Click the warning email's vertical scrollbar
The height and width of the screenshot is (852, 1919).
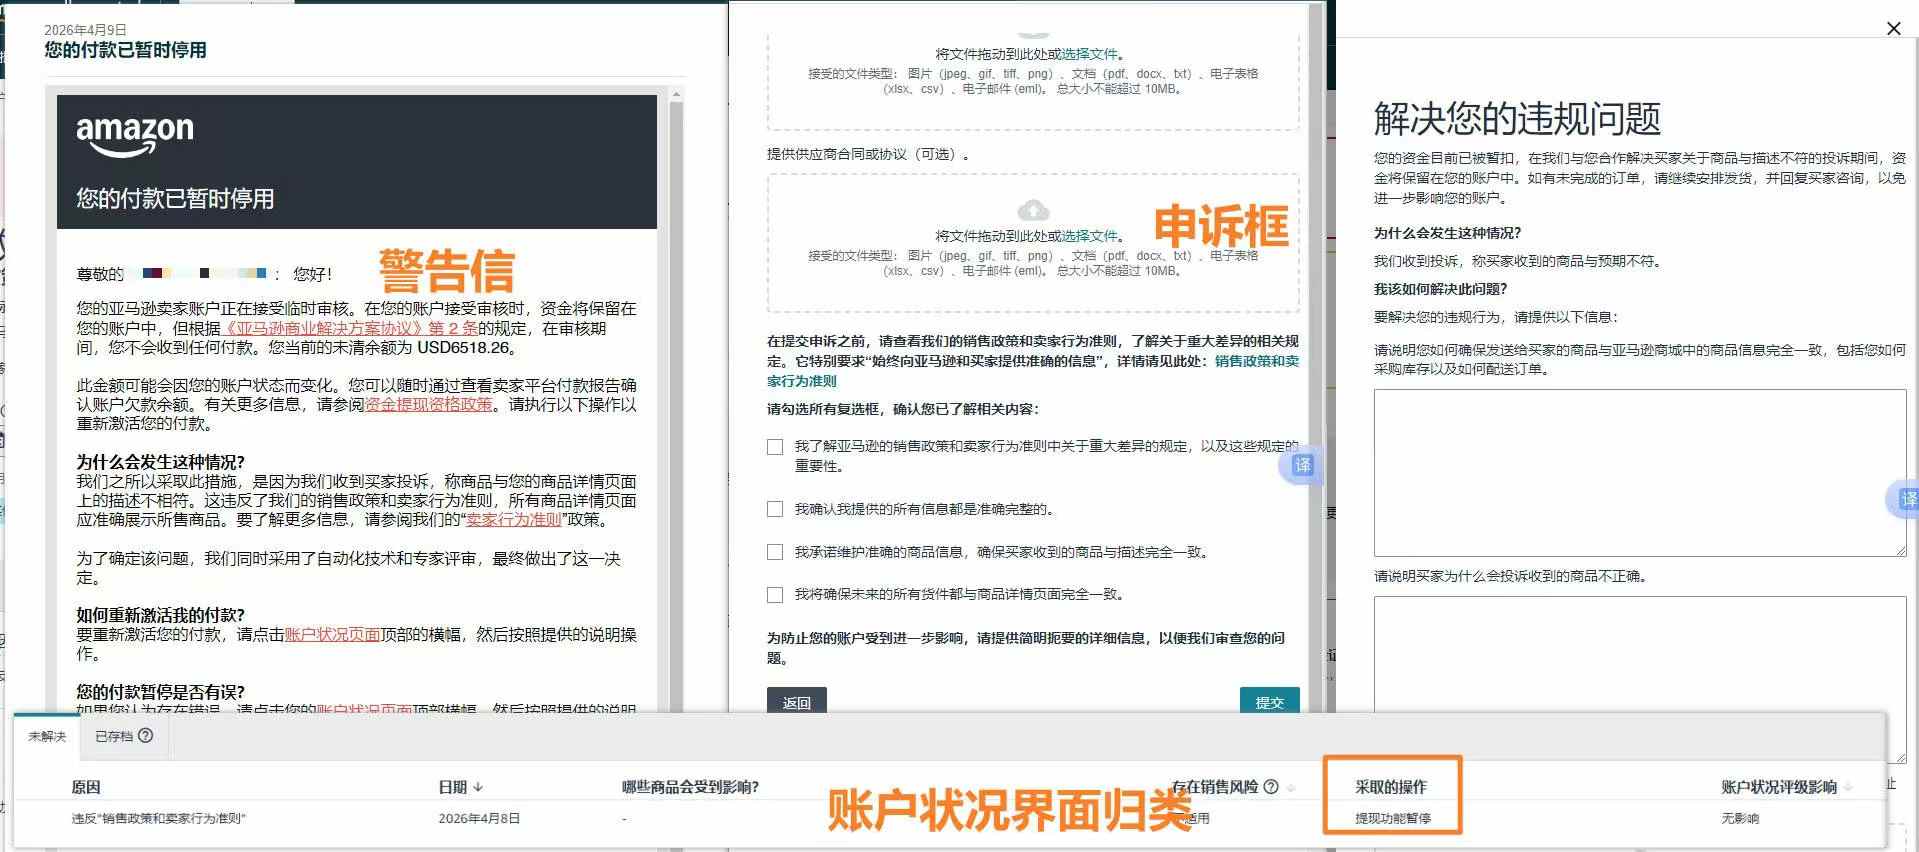676,400
